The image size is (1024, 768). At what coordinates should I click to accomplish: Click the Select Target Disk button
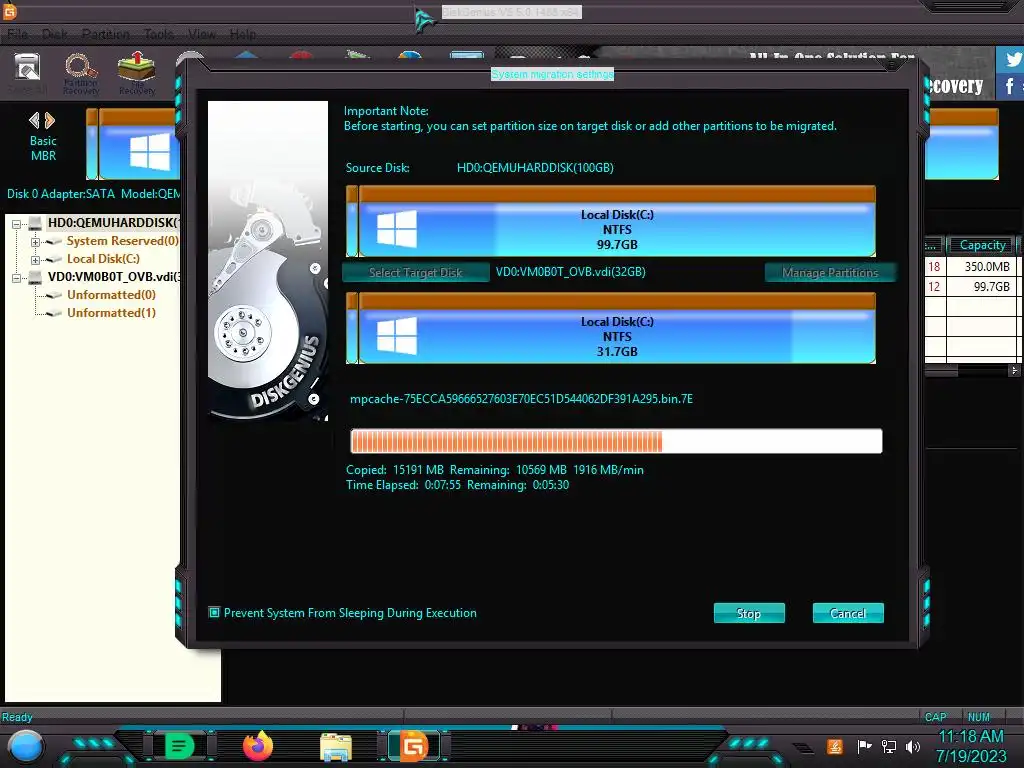[x=415, y=272]
